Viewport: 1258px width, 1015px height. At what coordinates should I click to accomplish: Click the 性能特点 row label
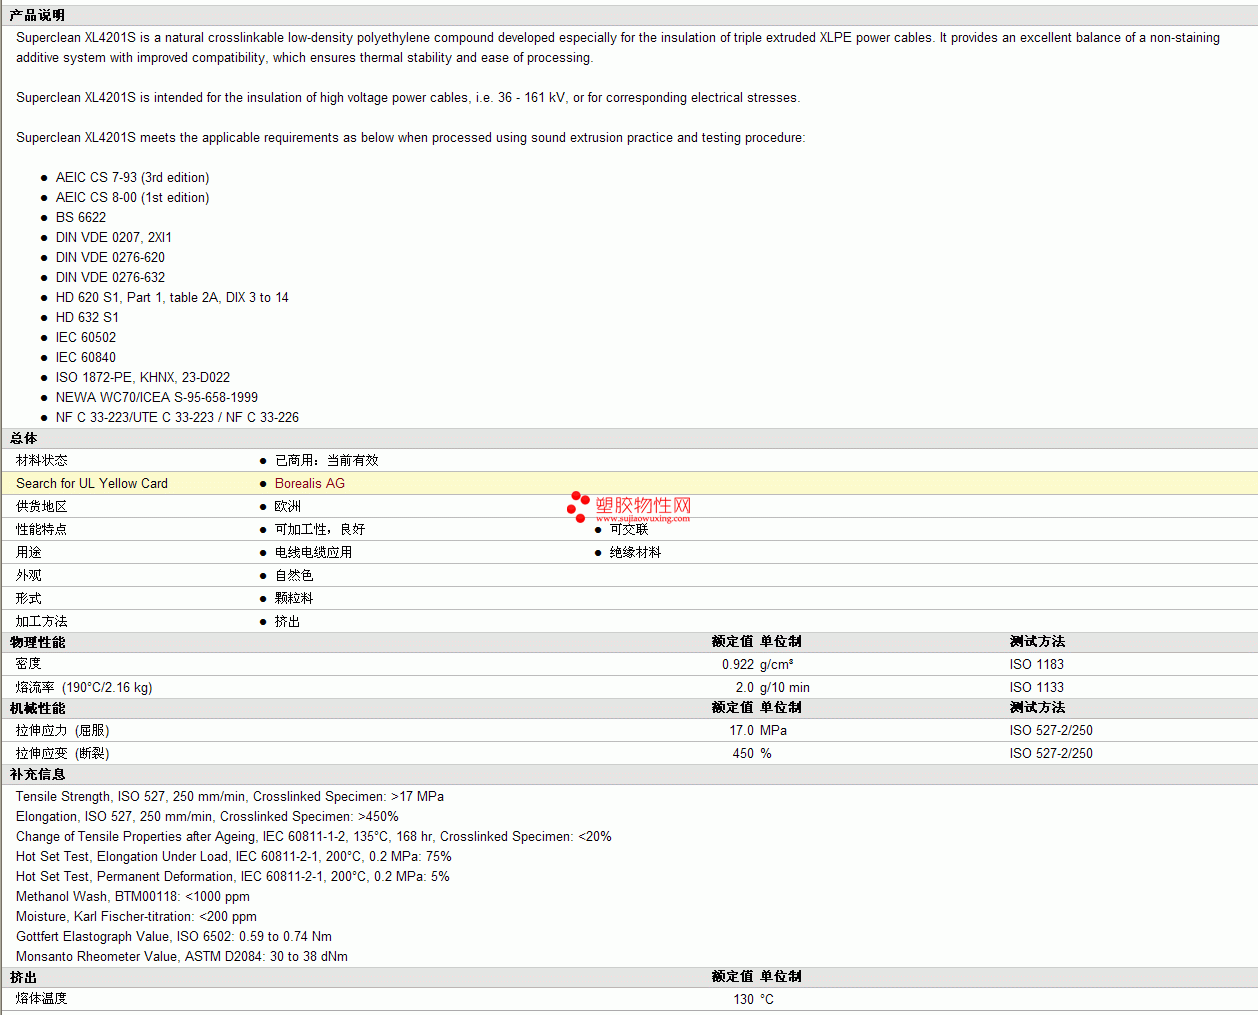coord(42,529)
